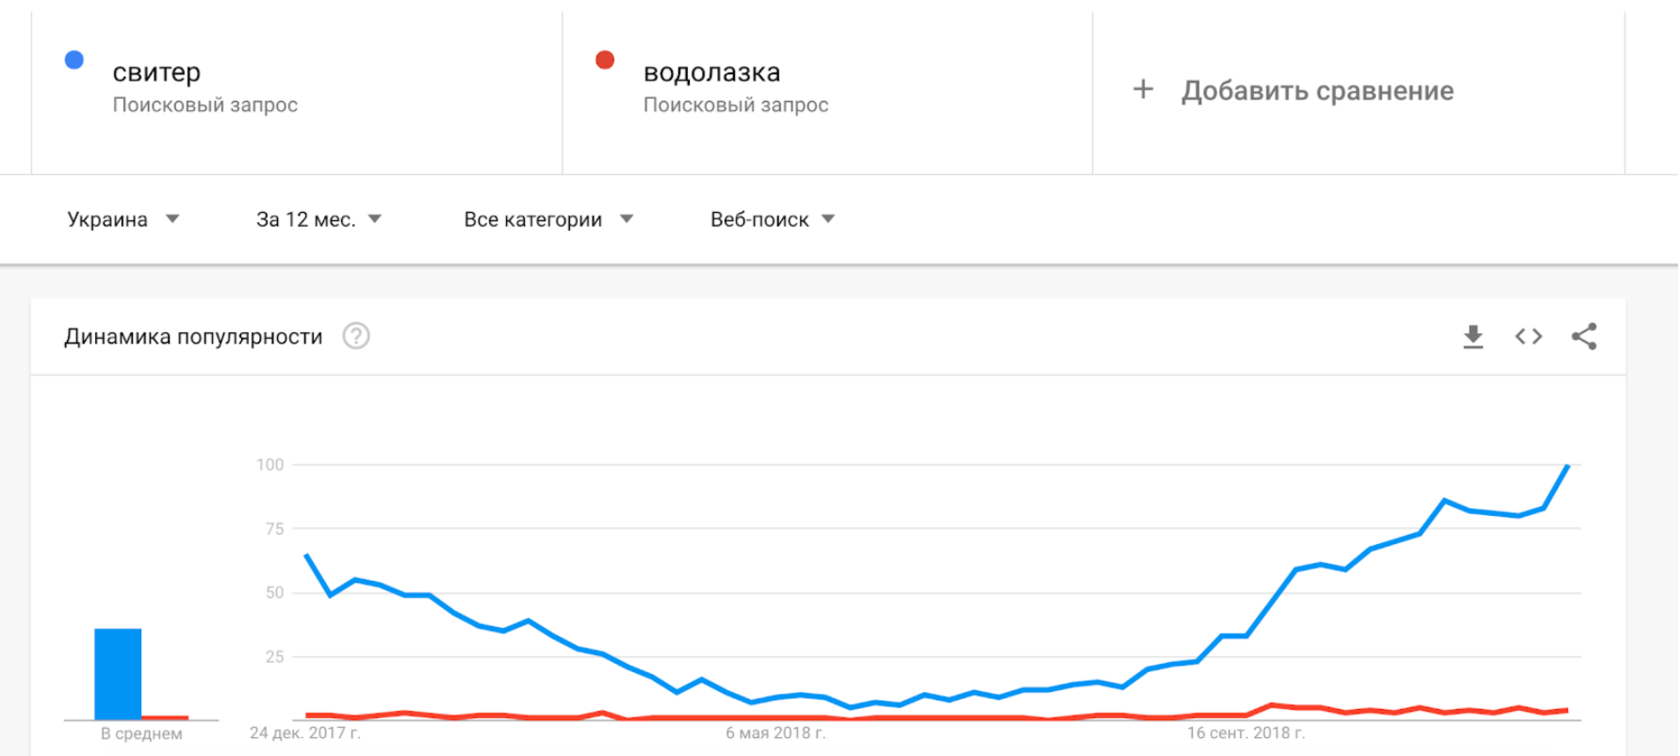Share the popularity dynamics chart
This screenshot has height=756, width=1680.
point(1584,337)
